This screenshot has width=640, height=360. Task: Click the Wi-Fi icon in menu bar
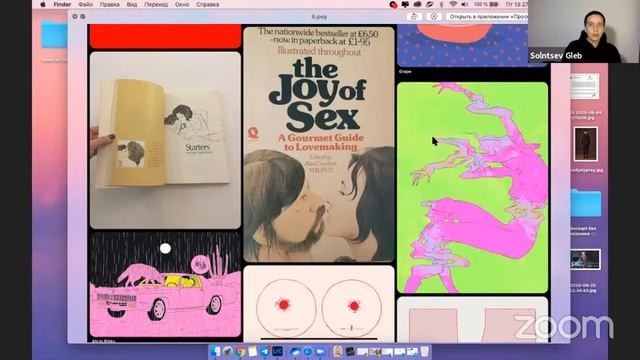(453, 4)
